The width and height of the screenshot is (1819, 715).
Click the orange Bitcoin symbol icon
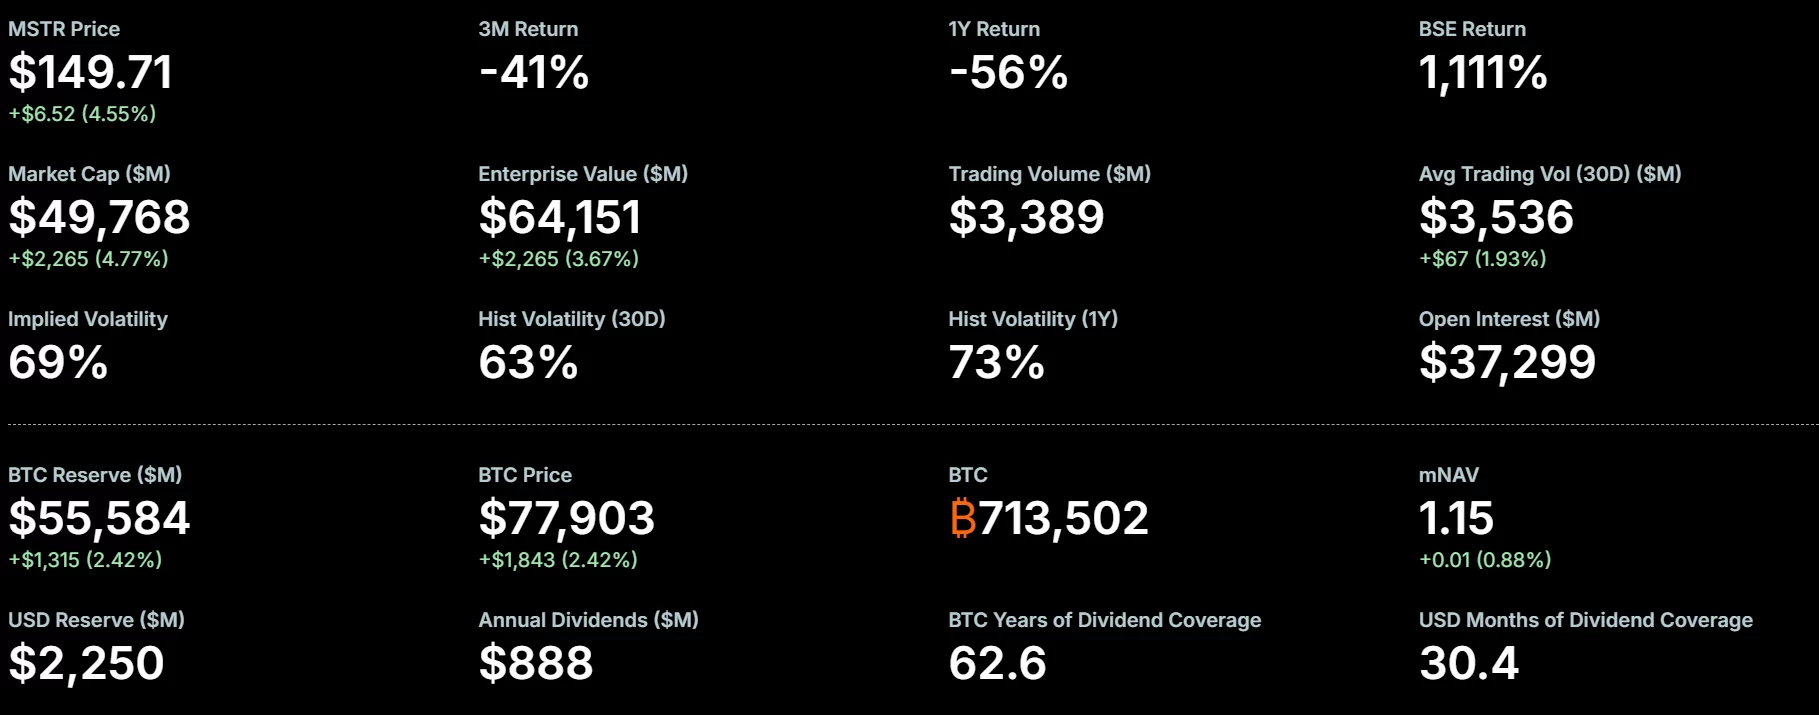pyautogui.click(x=962, y=518)
